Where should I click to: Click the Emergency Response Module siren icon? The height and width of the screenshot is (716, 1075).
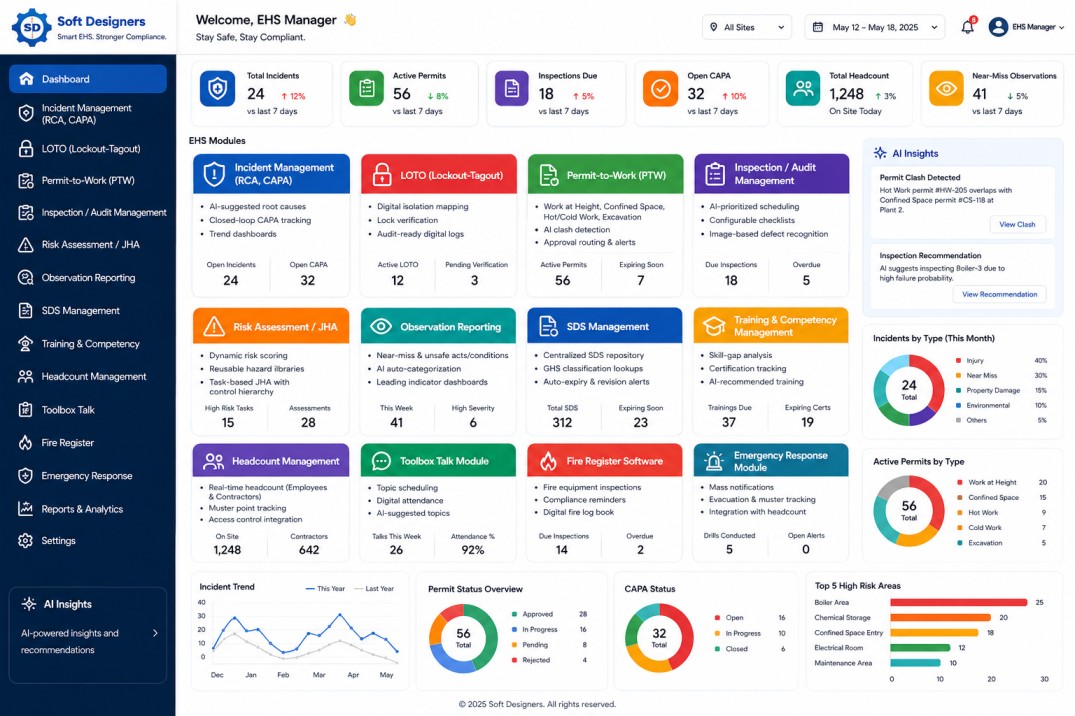714,461
